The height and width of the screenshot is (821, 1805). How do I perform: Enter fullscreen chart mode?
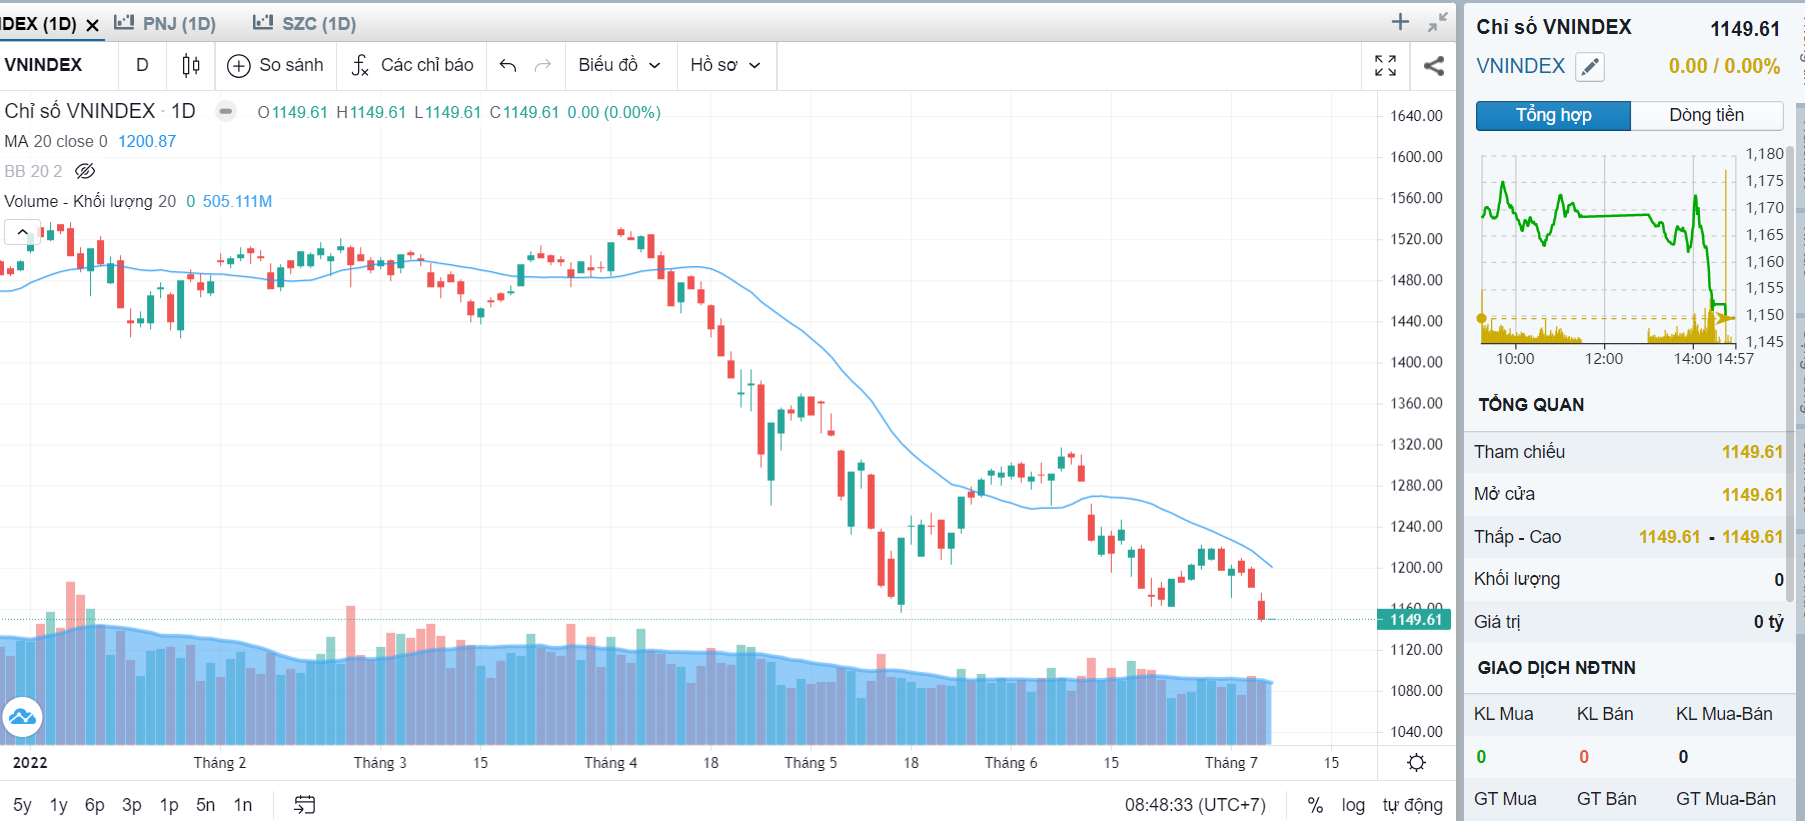(1385, 66)
